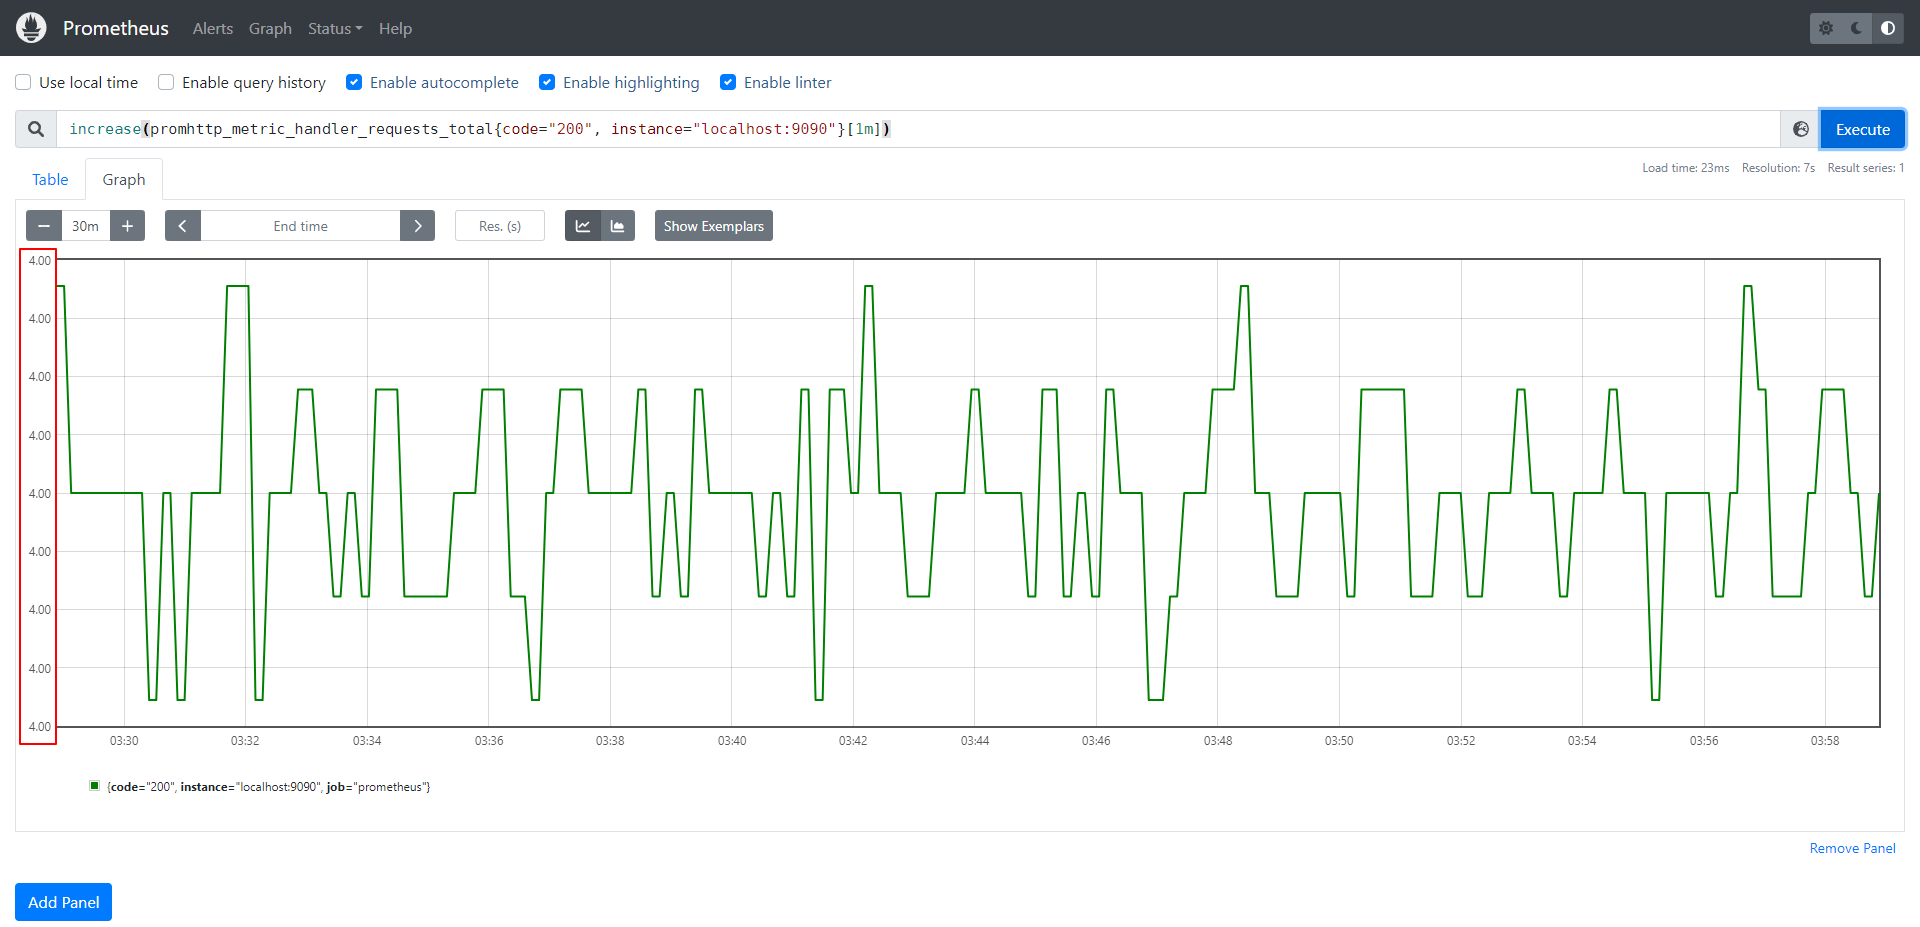
Task: Select the dark mode moon icon
Action: [x=1857, y=28]
